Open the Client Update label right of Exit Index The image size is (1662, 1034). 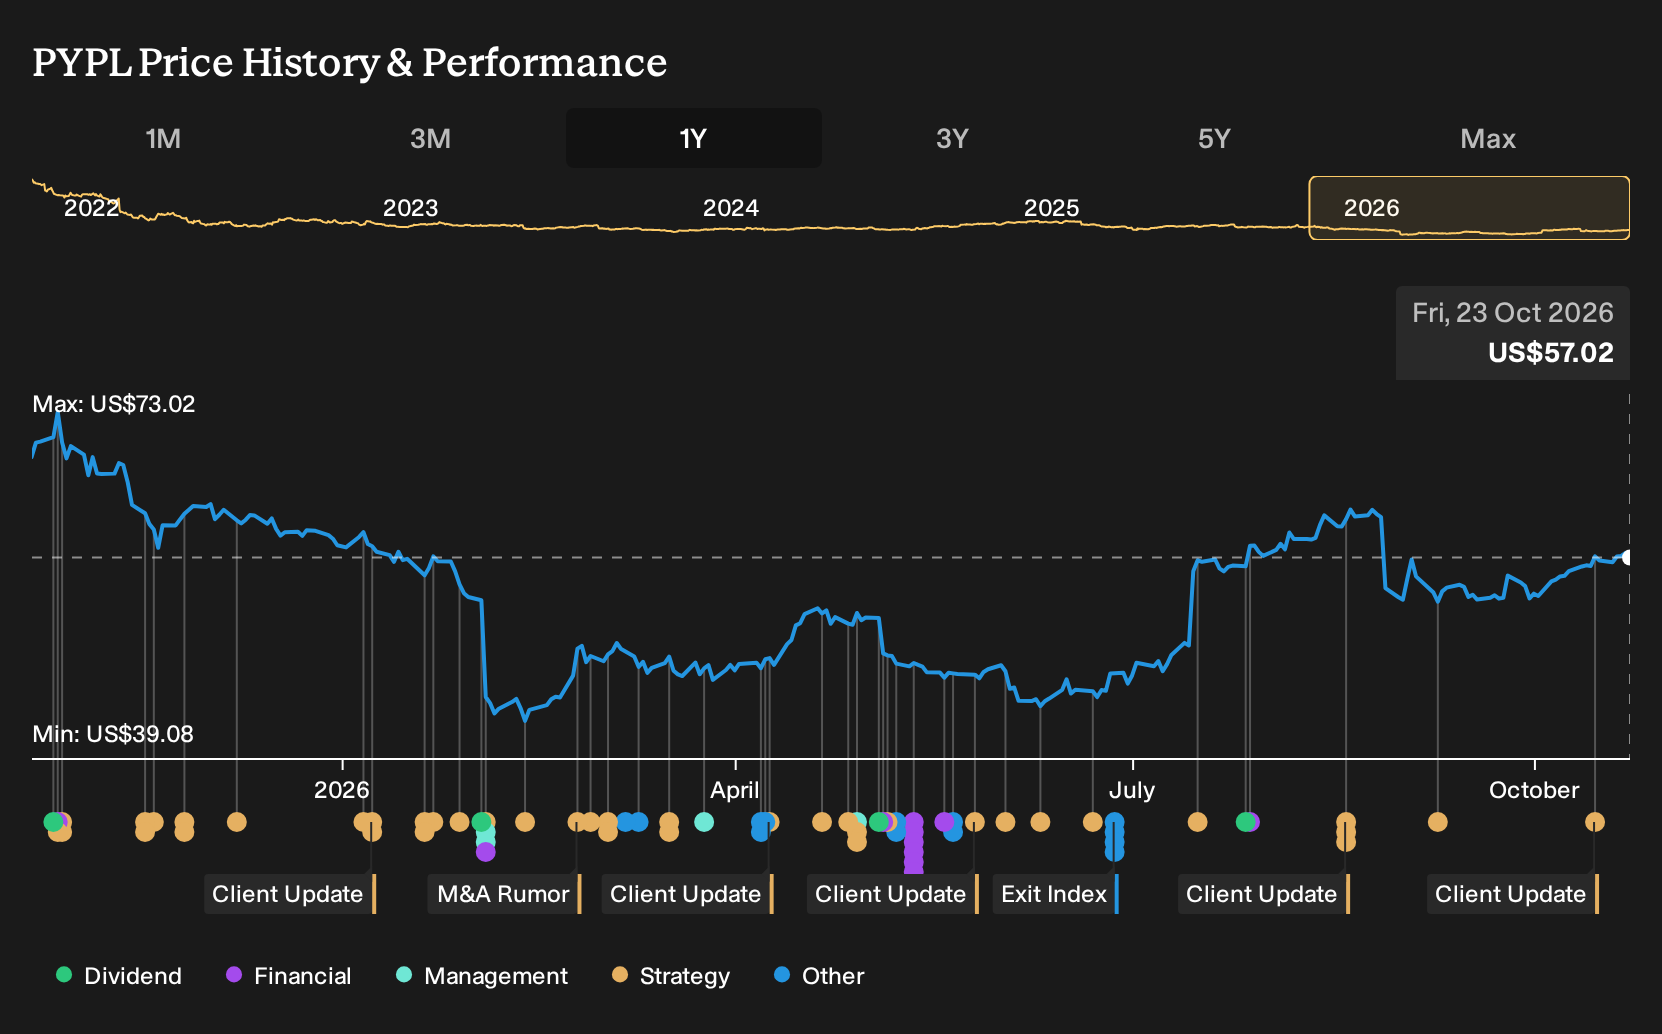(x=1264, y=894)
